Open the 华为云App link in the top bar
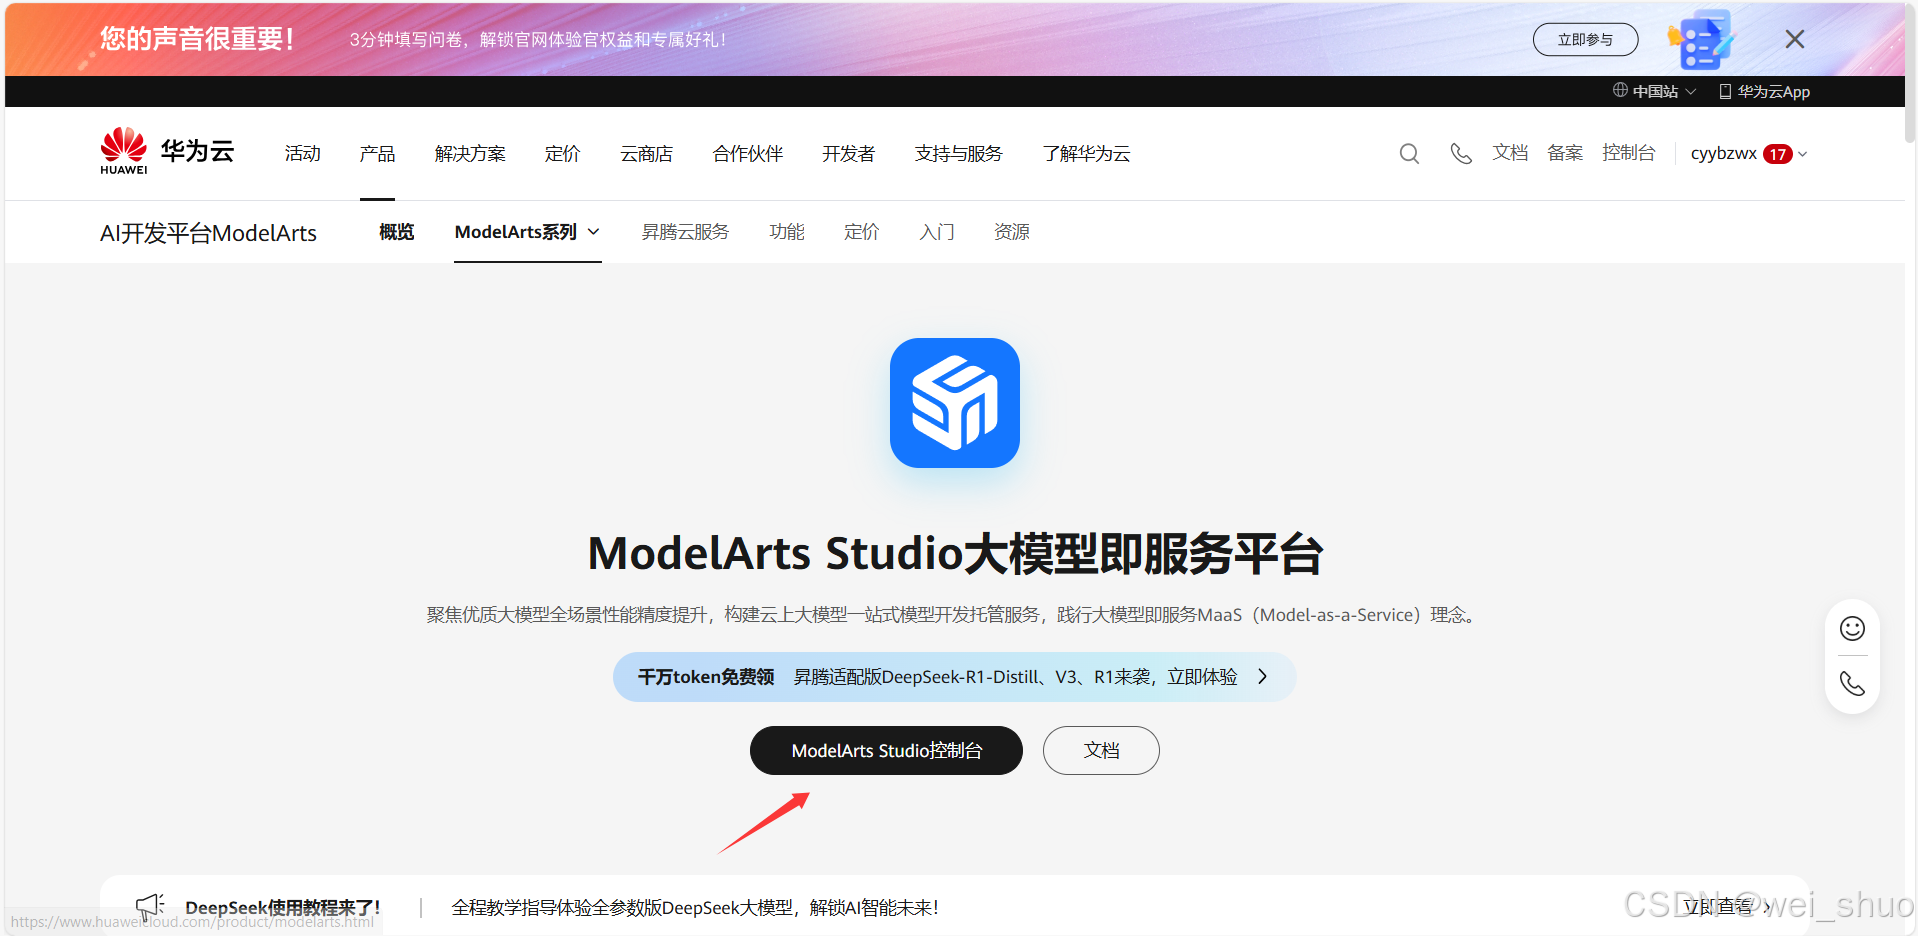The height and width of the screenshot is (936, 1918). [1765, 91]
